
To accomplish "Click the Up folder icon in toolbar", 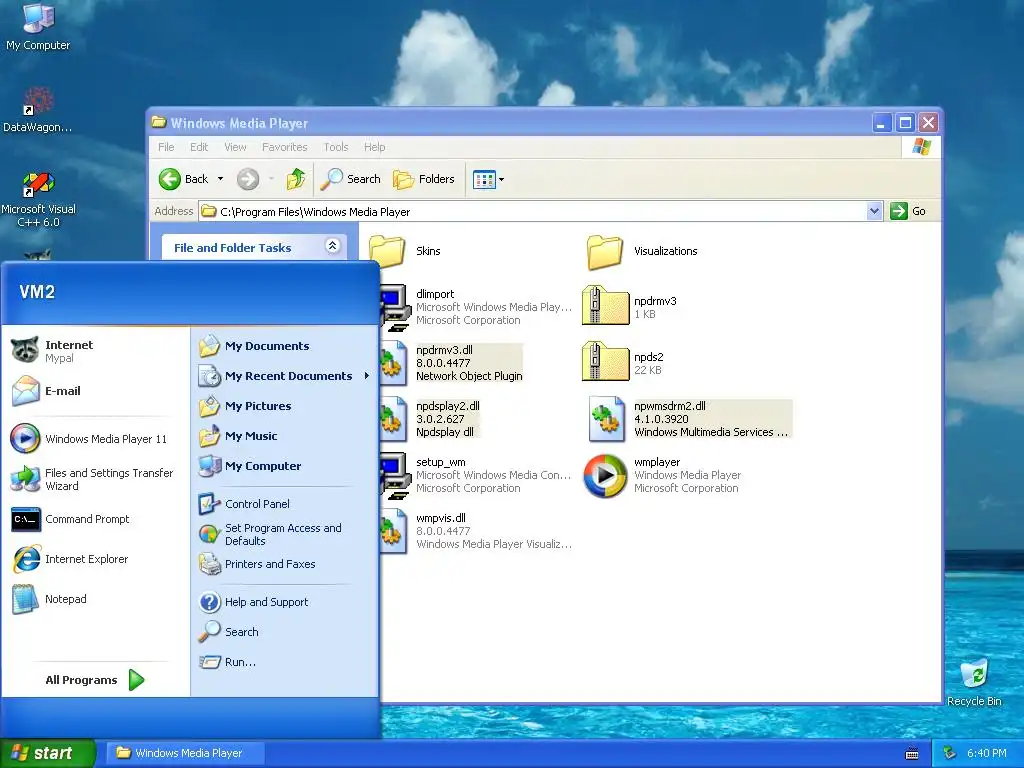I will 296,179.
